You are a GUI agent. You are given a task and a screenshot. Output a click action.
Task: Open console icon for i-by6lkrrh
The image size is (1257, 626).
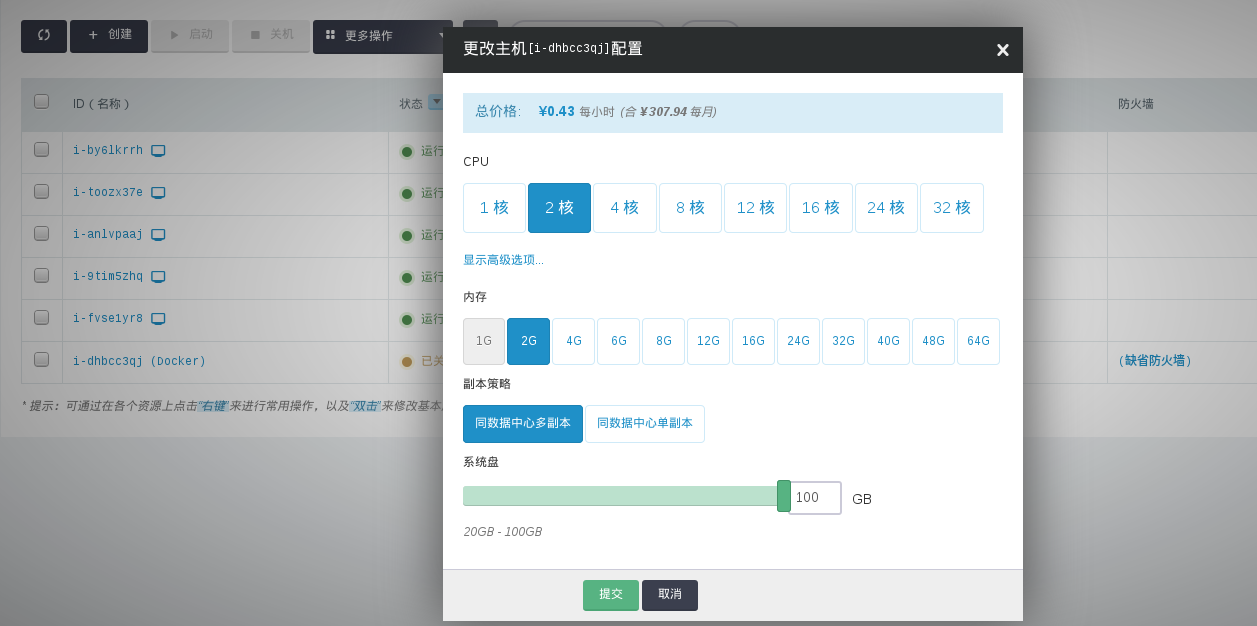[158, 151]
